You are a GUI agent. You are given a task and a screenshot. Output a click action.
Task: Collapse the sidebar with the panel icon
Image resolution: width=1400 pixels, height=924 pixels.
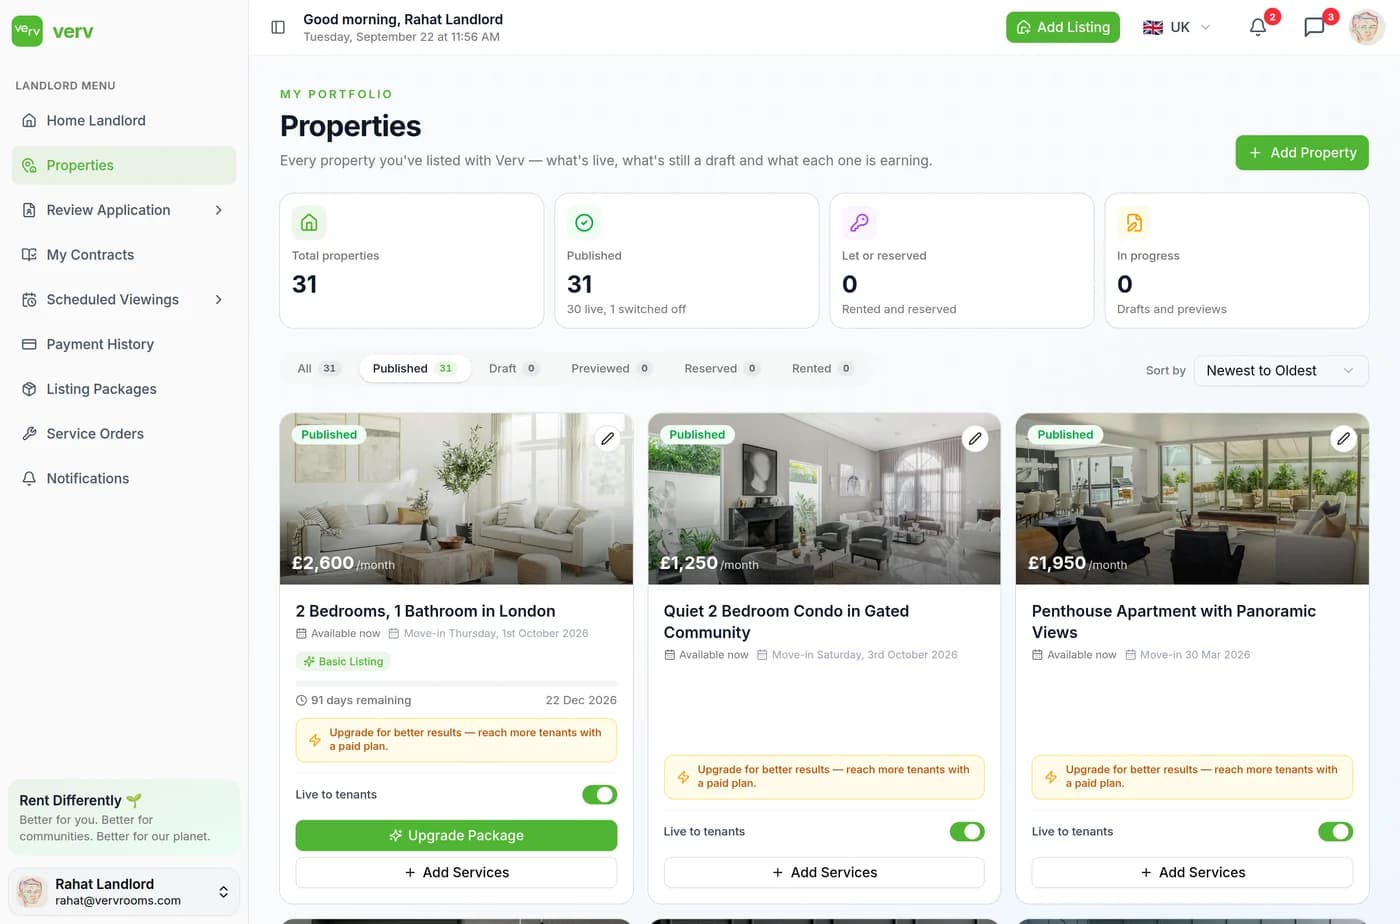point(278,27)
